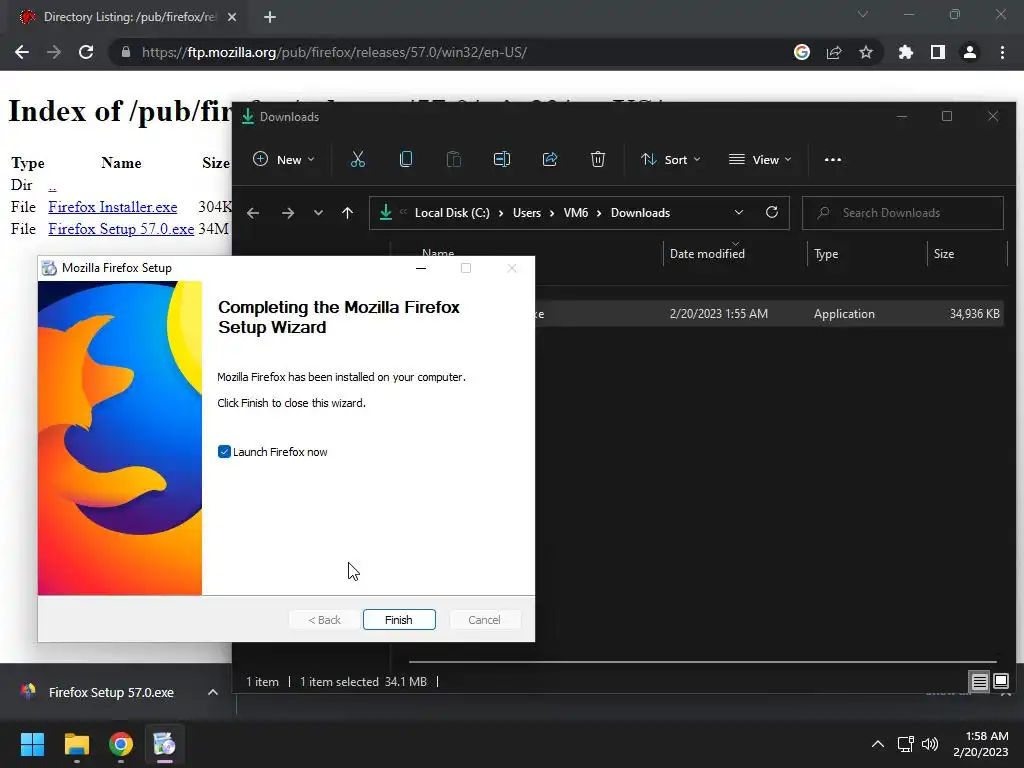Click Share this page icon in Chrome
This screenshot has height=768, width=1024.
[834, 52]
